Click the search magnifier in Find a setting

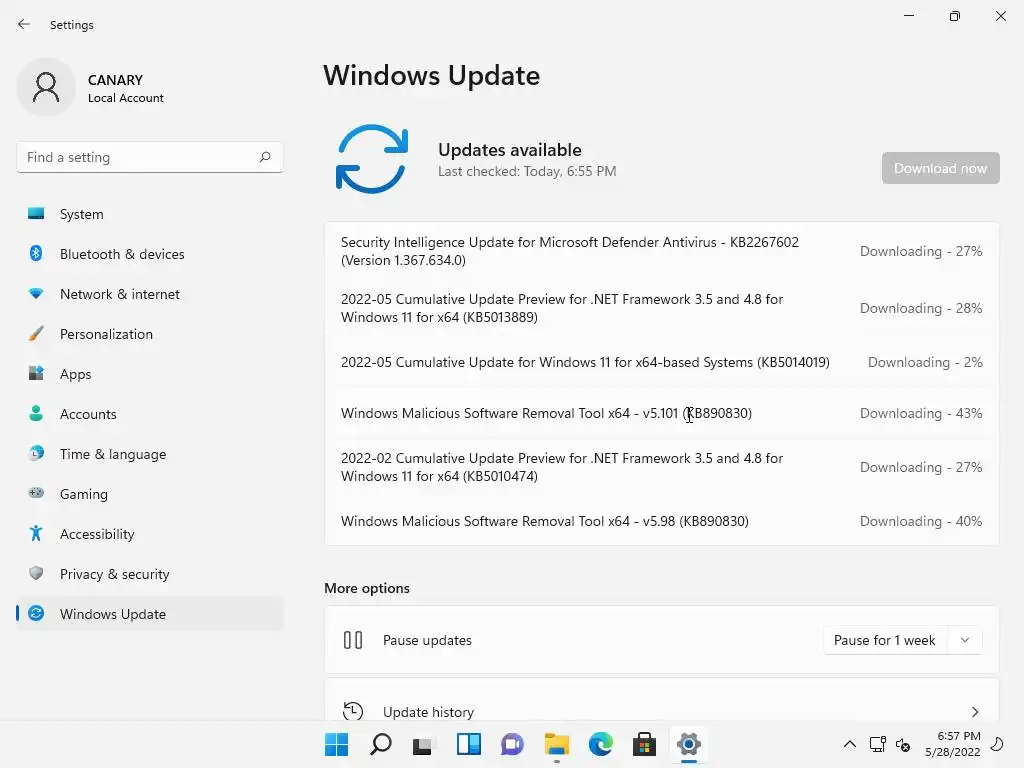pyautogui.click(x=264, y=157)
